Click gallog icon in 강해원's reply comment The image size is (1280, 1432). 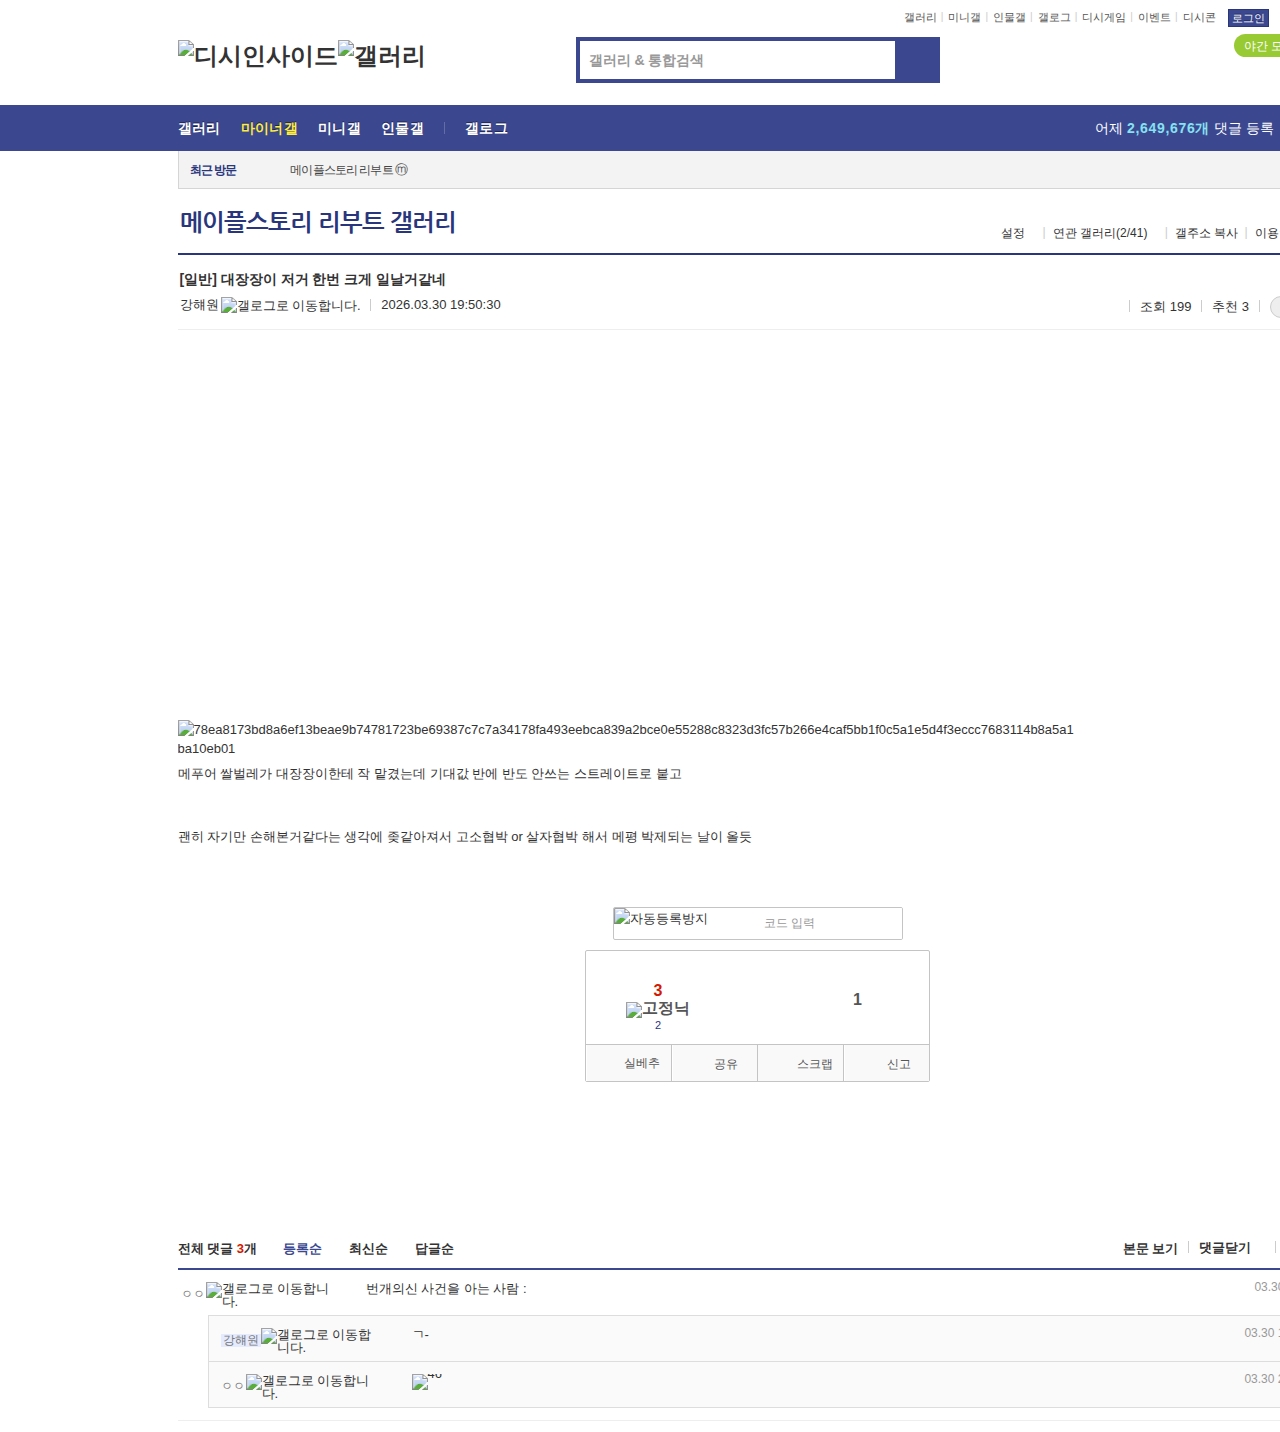pyautogui.click(x=269, y=1337)
